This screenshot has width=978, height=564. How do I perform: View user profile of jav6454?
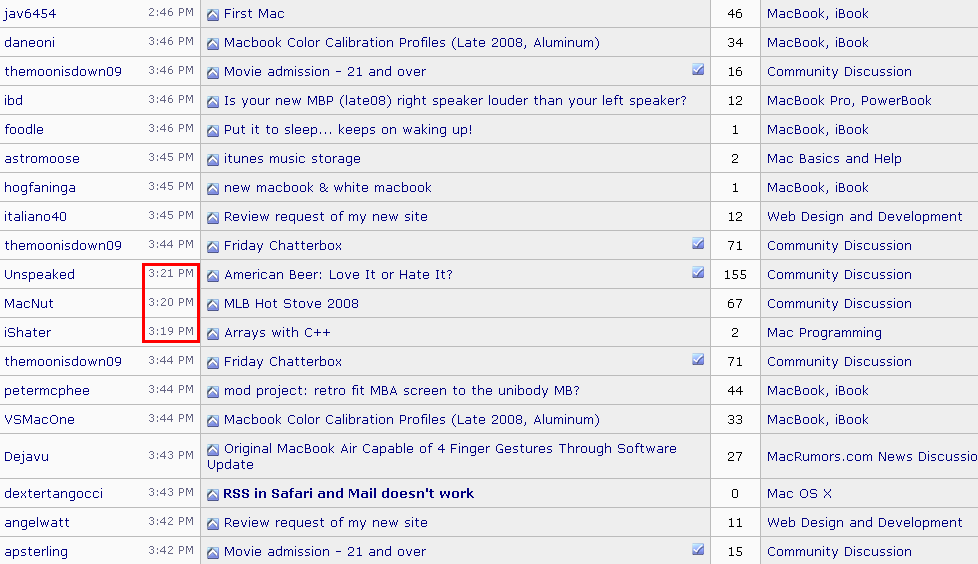click(x=30, y=14)
